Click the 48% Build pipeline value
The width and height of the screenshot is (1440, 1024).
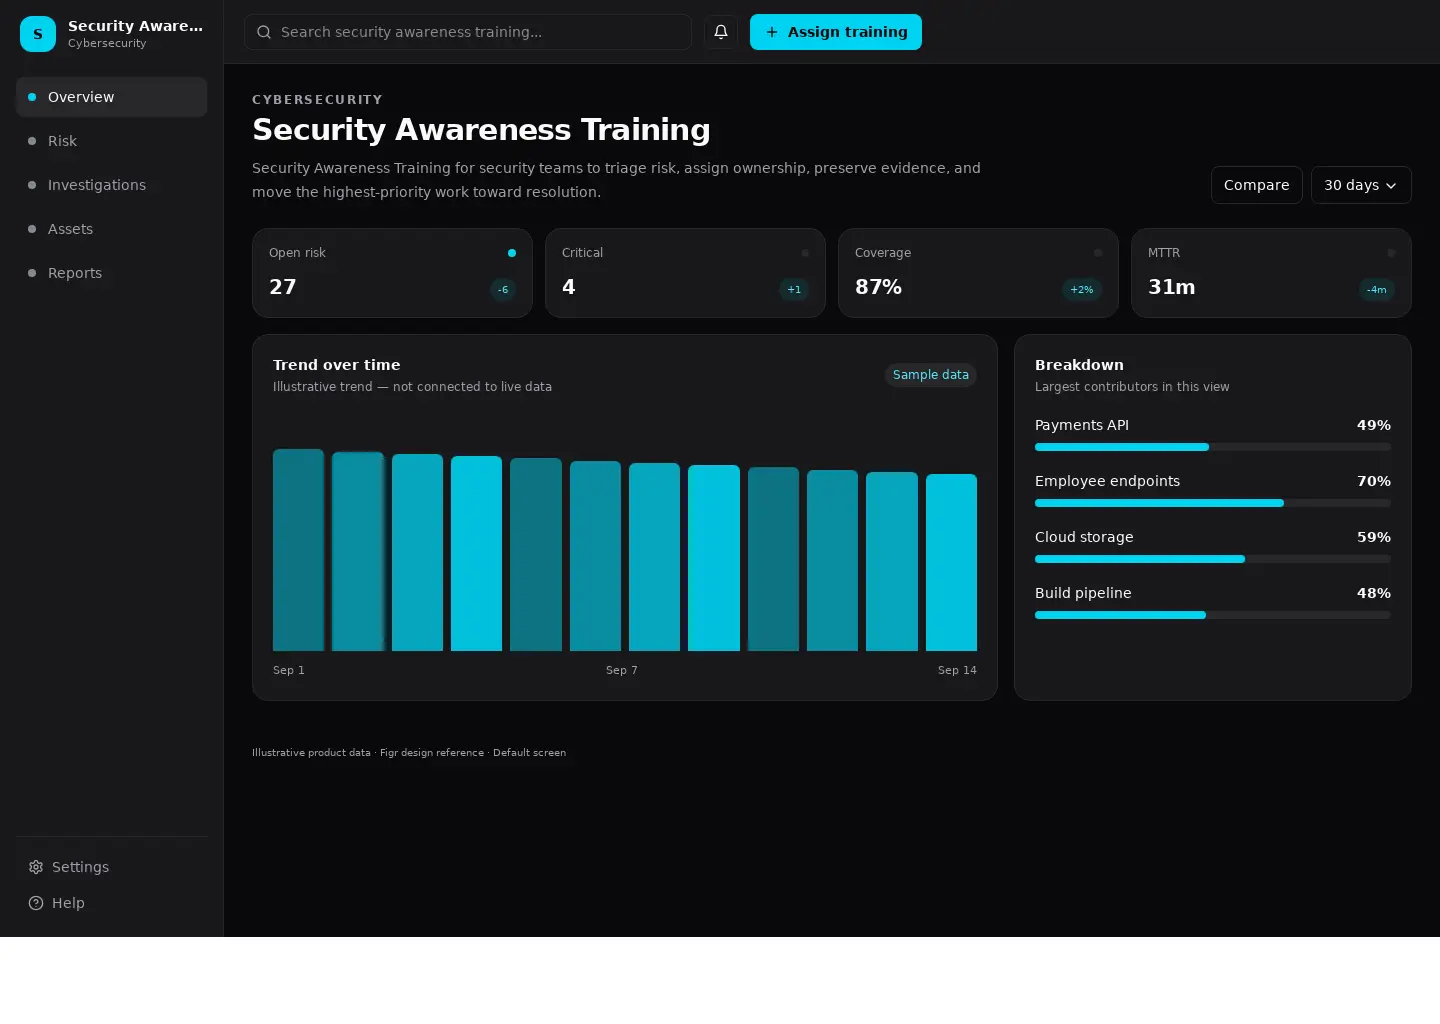(1374, 593)
